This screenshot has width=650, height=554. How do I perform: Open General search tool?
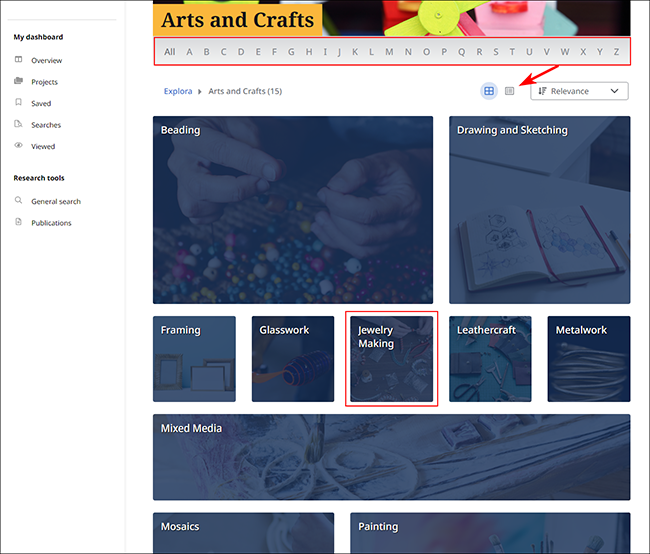56,202
